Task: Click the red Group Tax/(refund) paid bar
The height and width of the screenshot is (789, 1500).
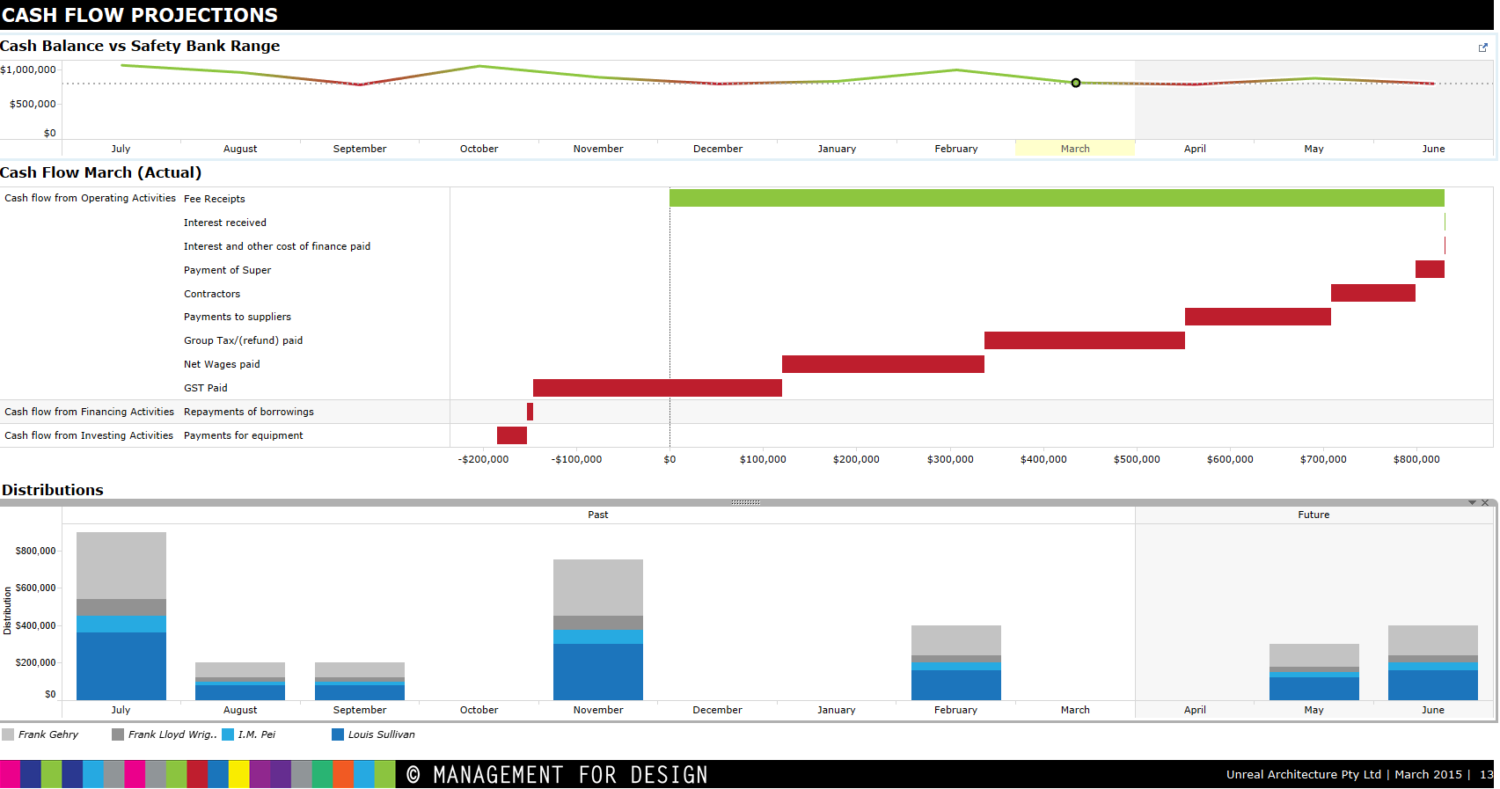Action: (1085, 340)
